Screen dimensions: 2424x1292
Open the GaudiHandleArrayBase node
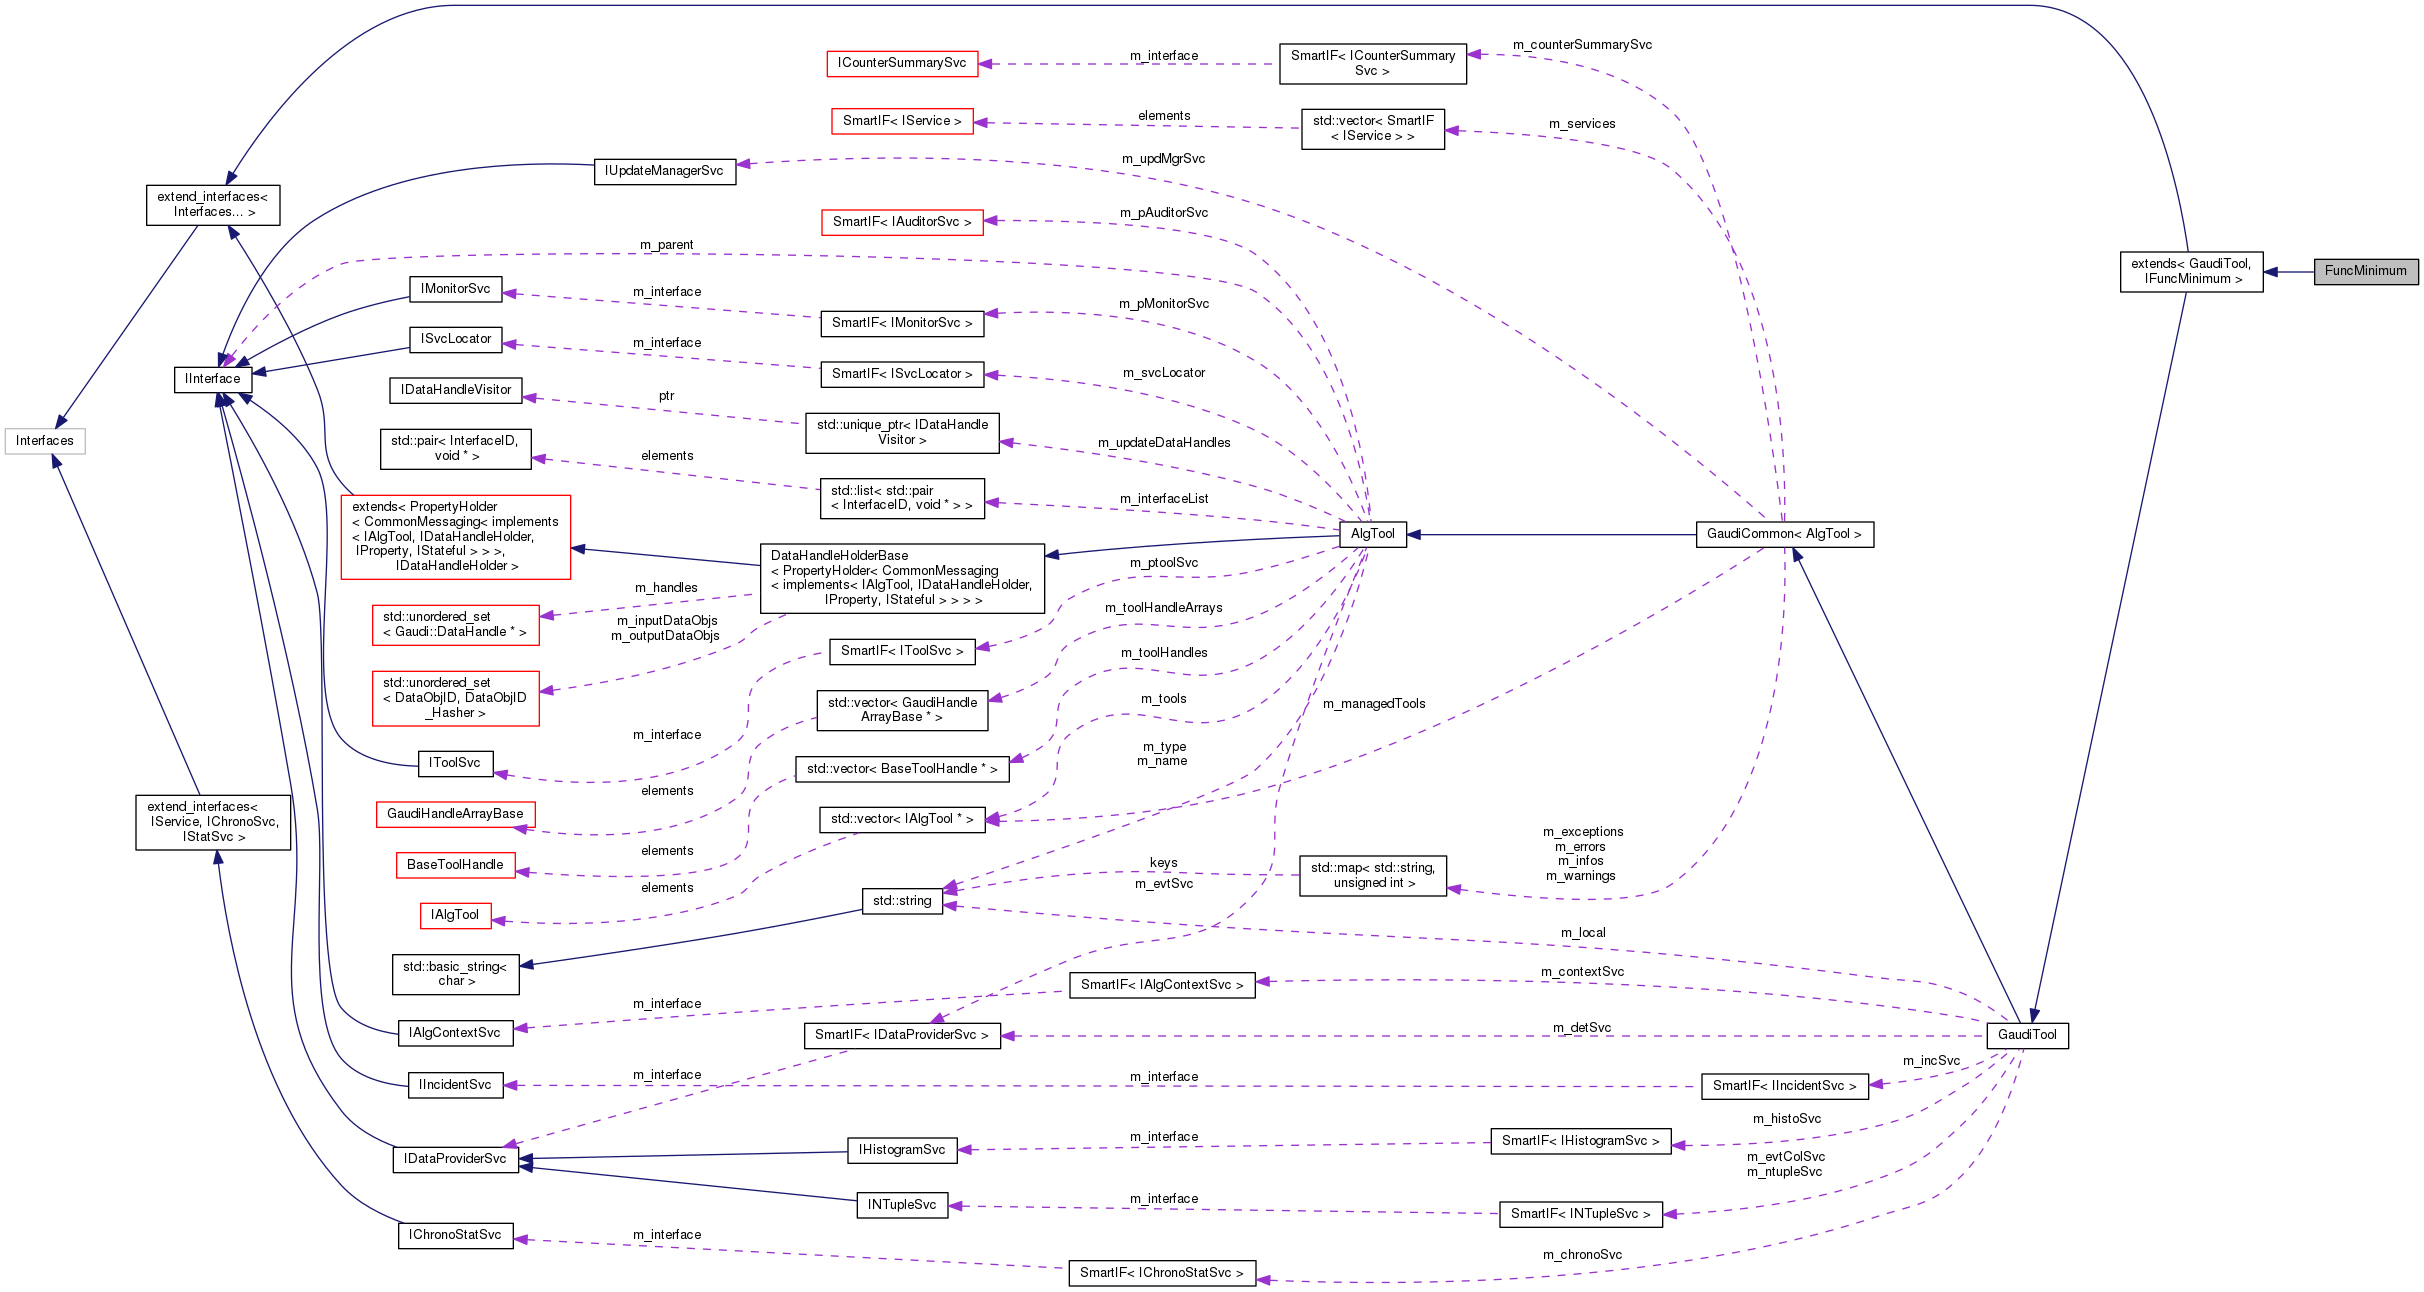pos(457,814)
